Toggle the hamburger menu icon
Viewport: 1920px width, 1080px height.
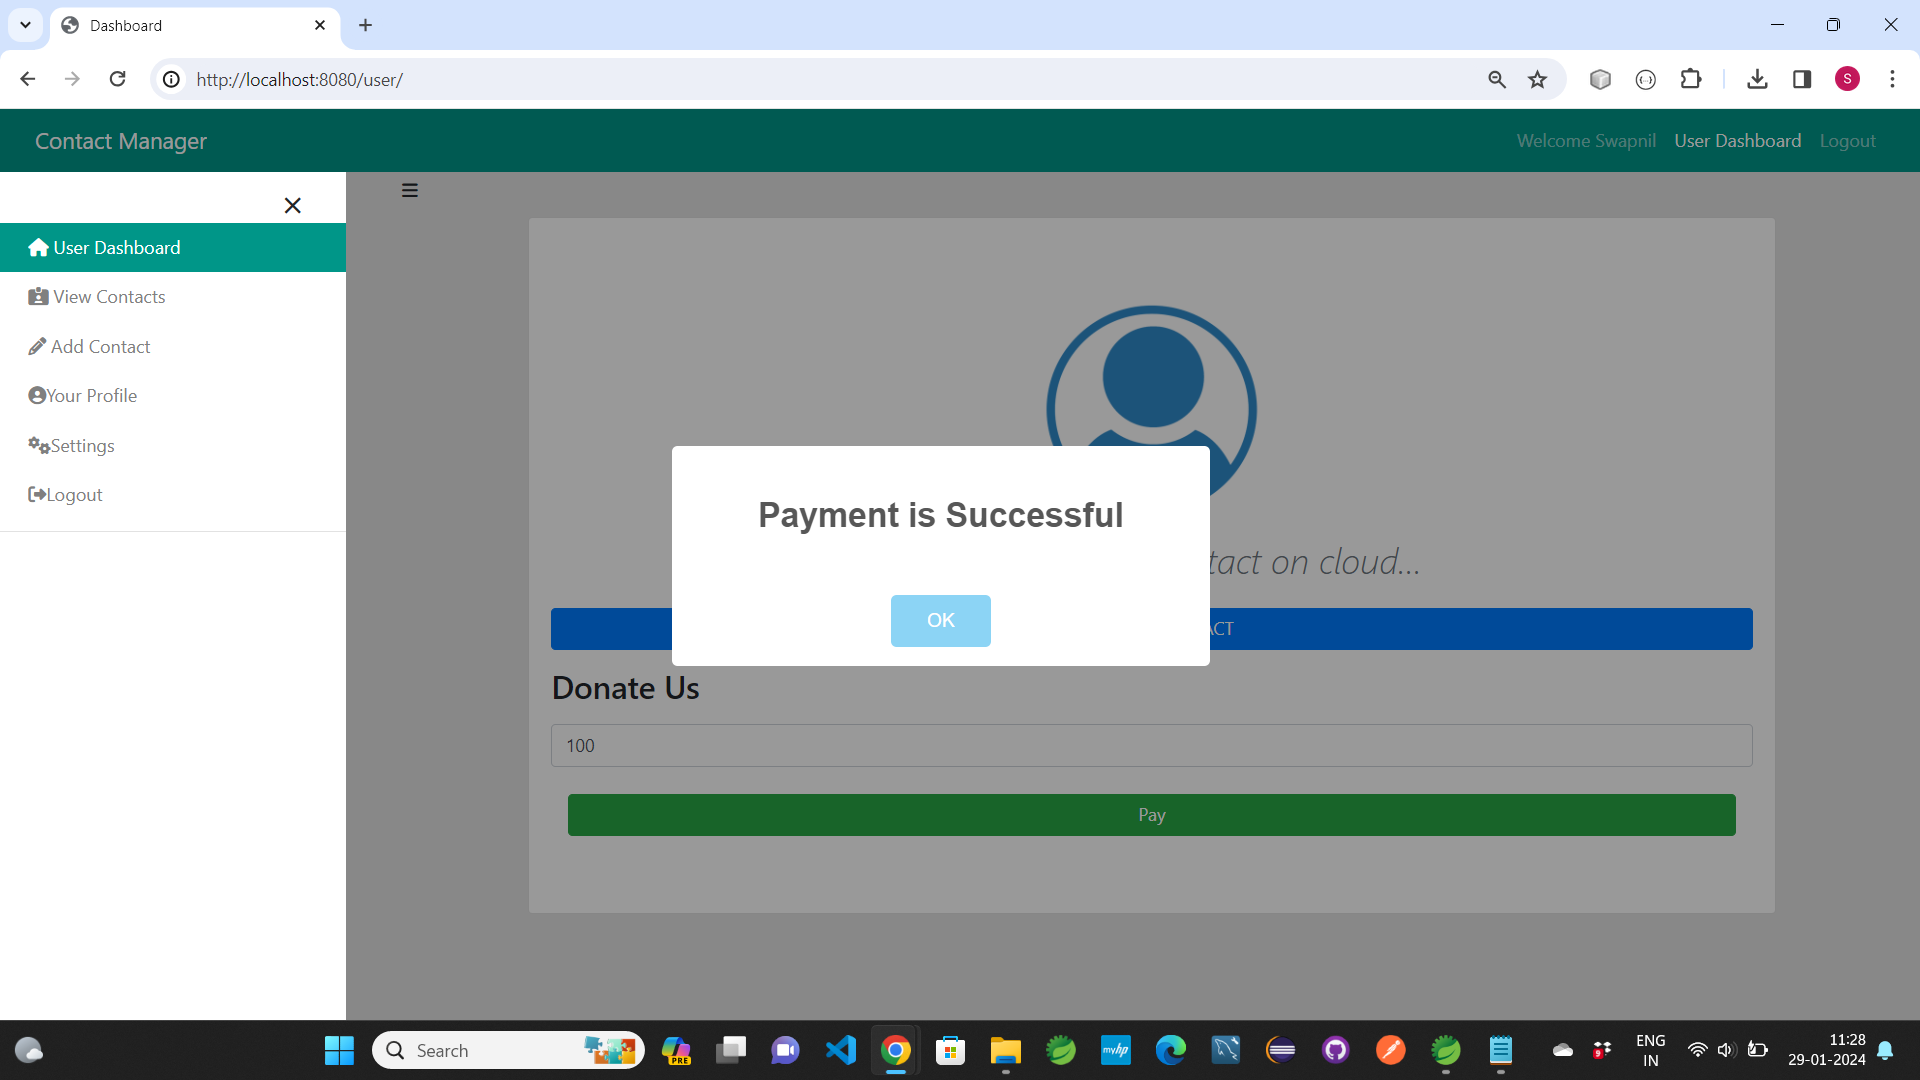tap(410, 190)
